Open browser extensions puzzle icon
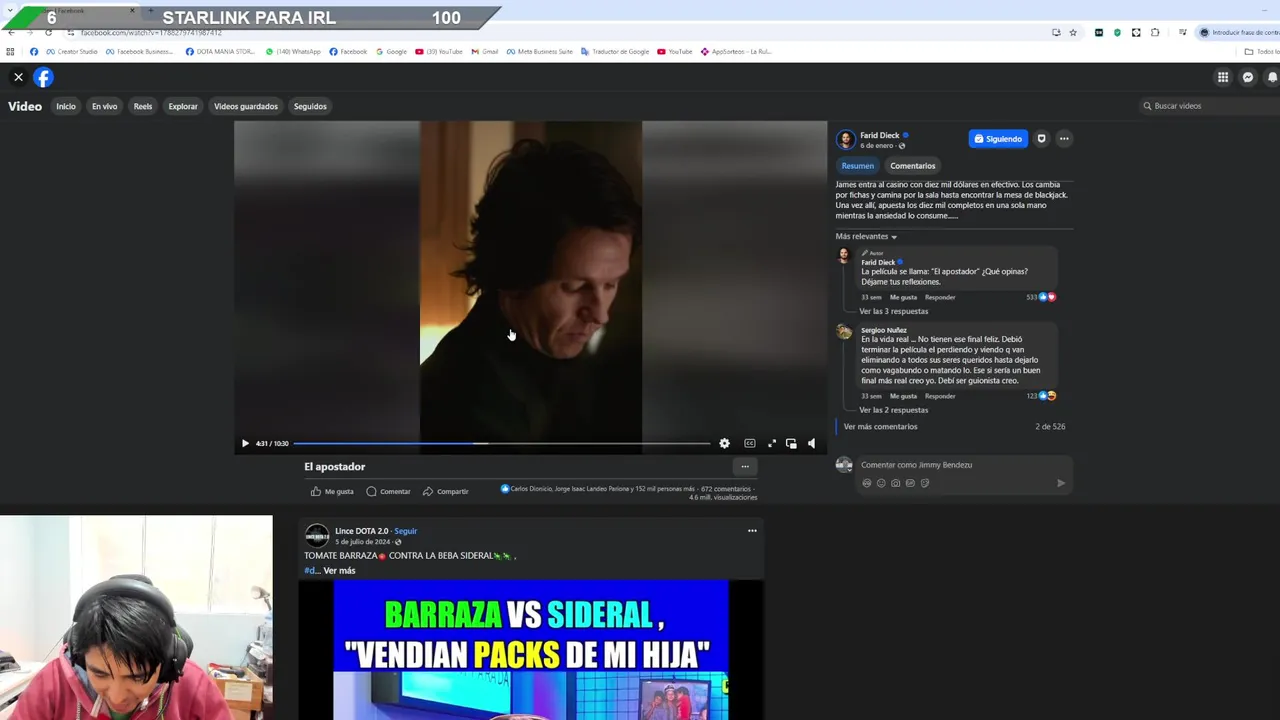 tap(1155, 33)
